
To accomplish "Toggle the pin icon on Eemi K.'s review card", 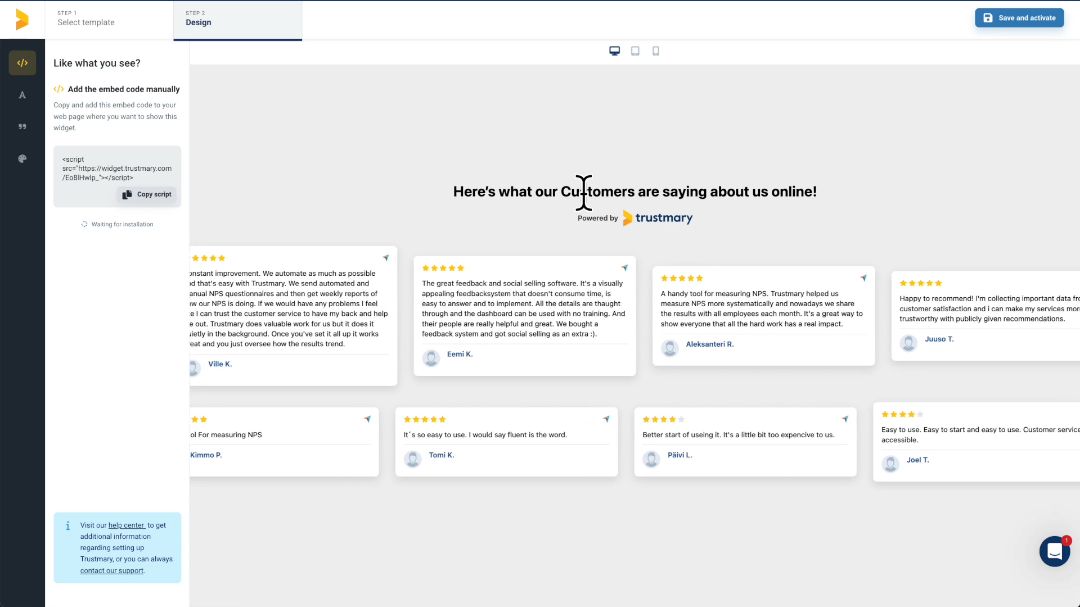I will (x=626, y=268).
